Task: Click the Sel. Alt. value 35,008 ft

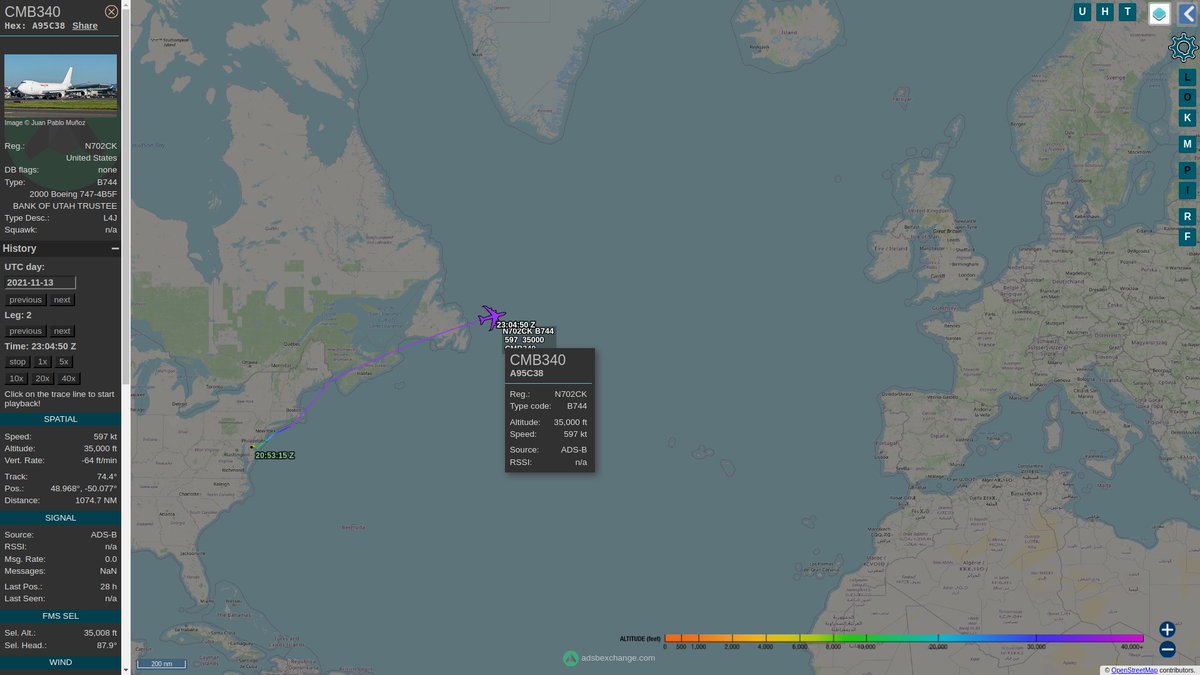Action: [100, 633]
